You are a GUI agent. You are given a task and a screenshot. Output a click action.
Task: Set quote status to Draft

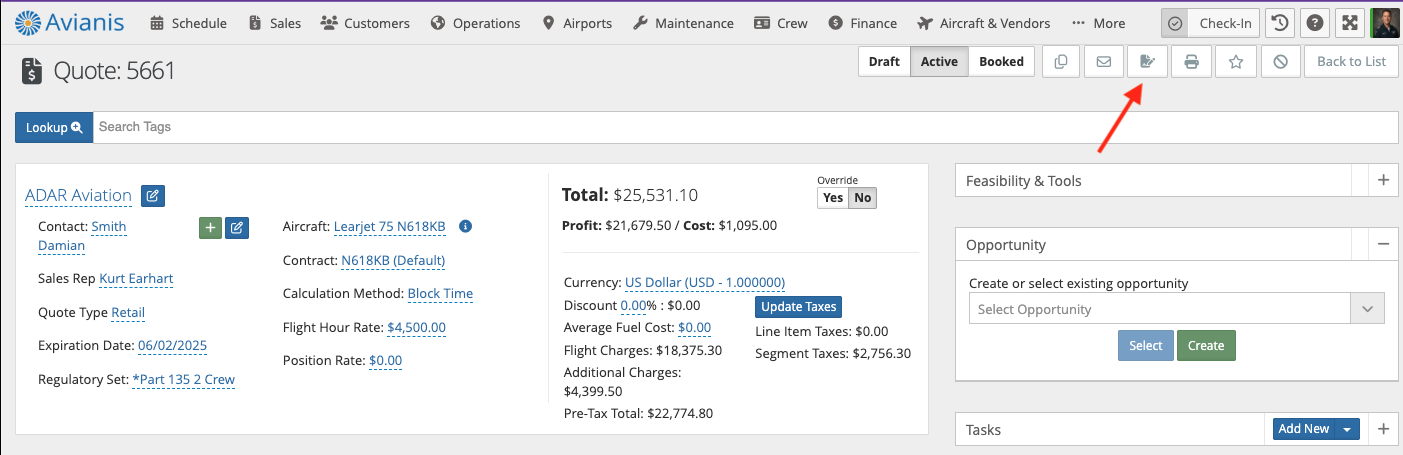coord(884,62)
